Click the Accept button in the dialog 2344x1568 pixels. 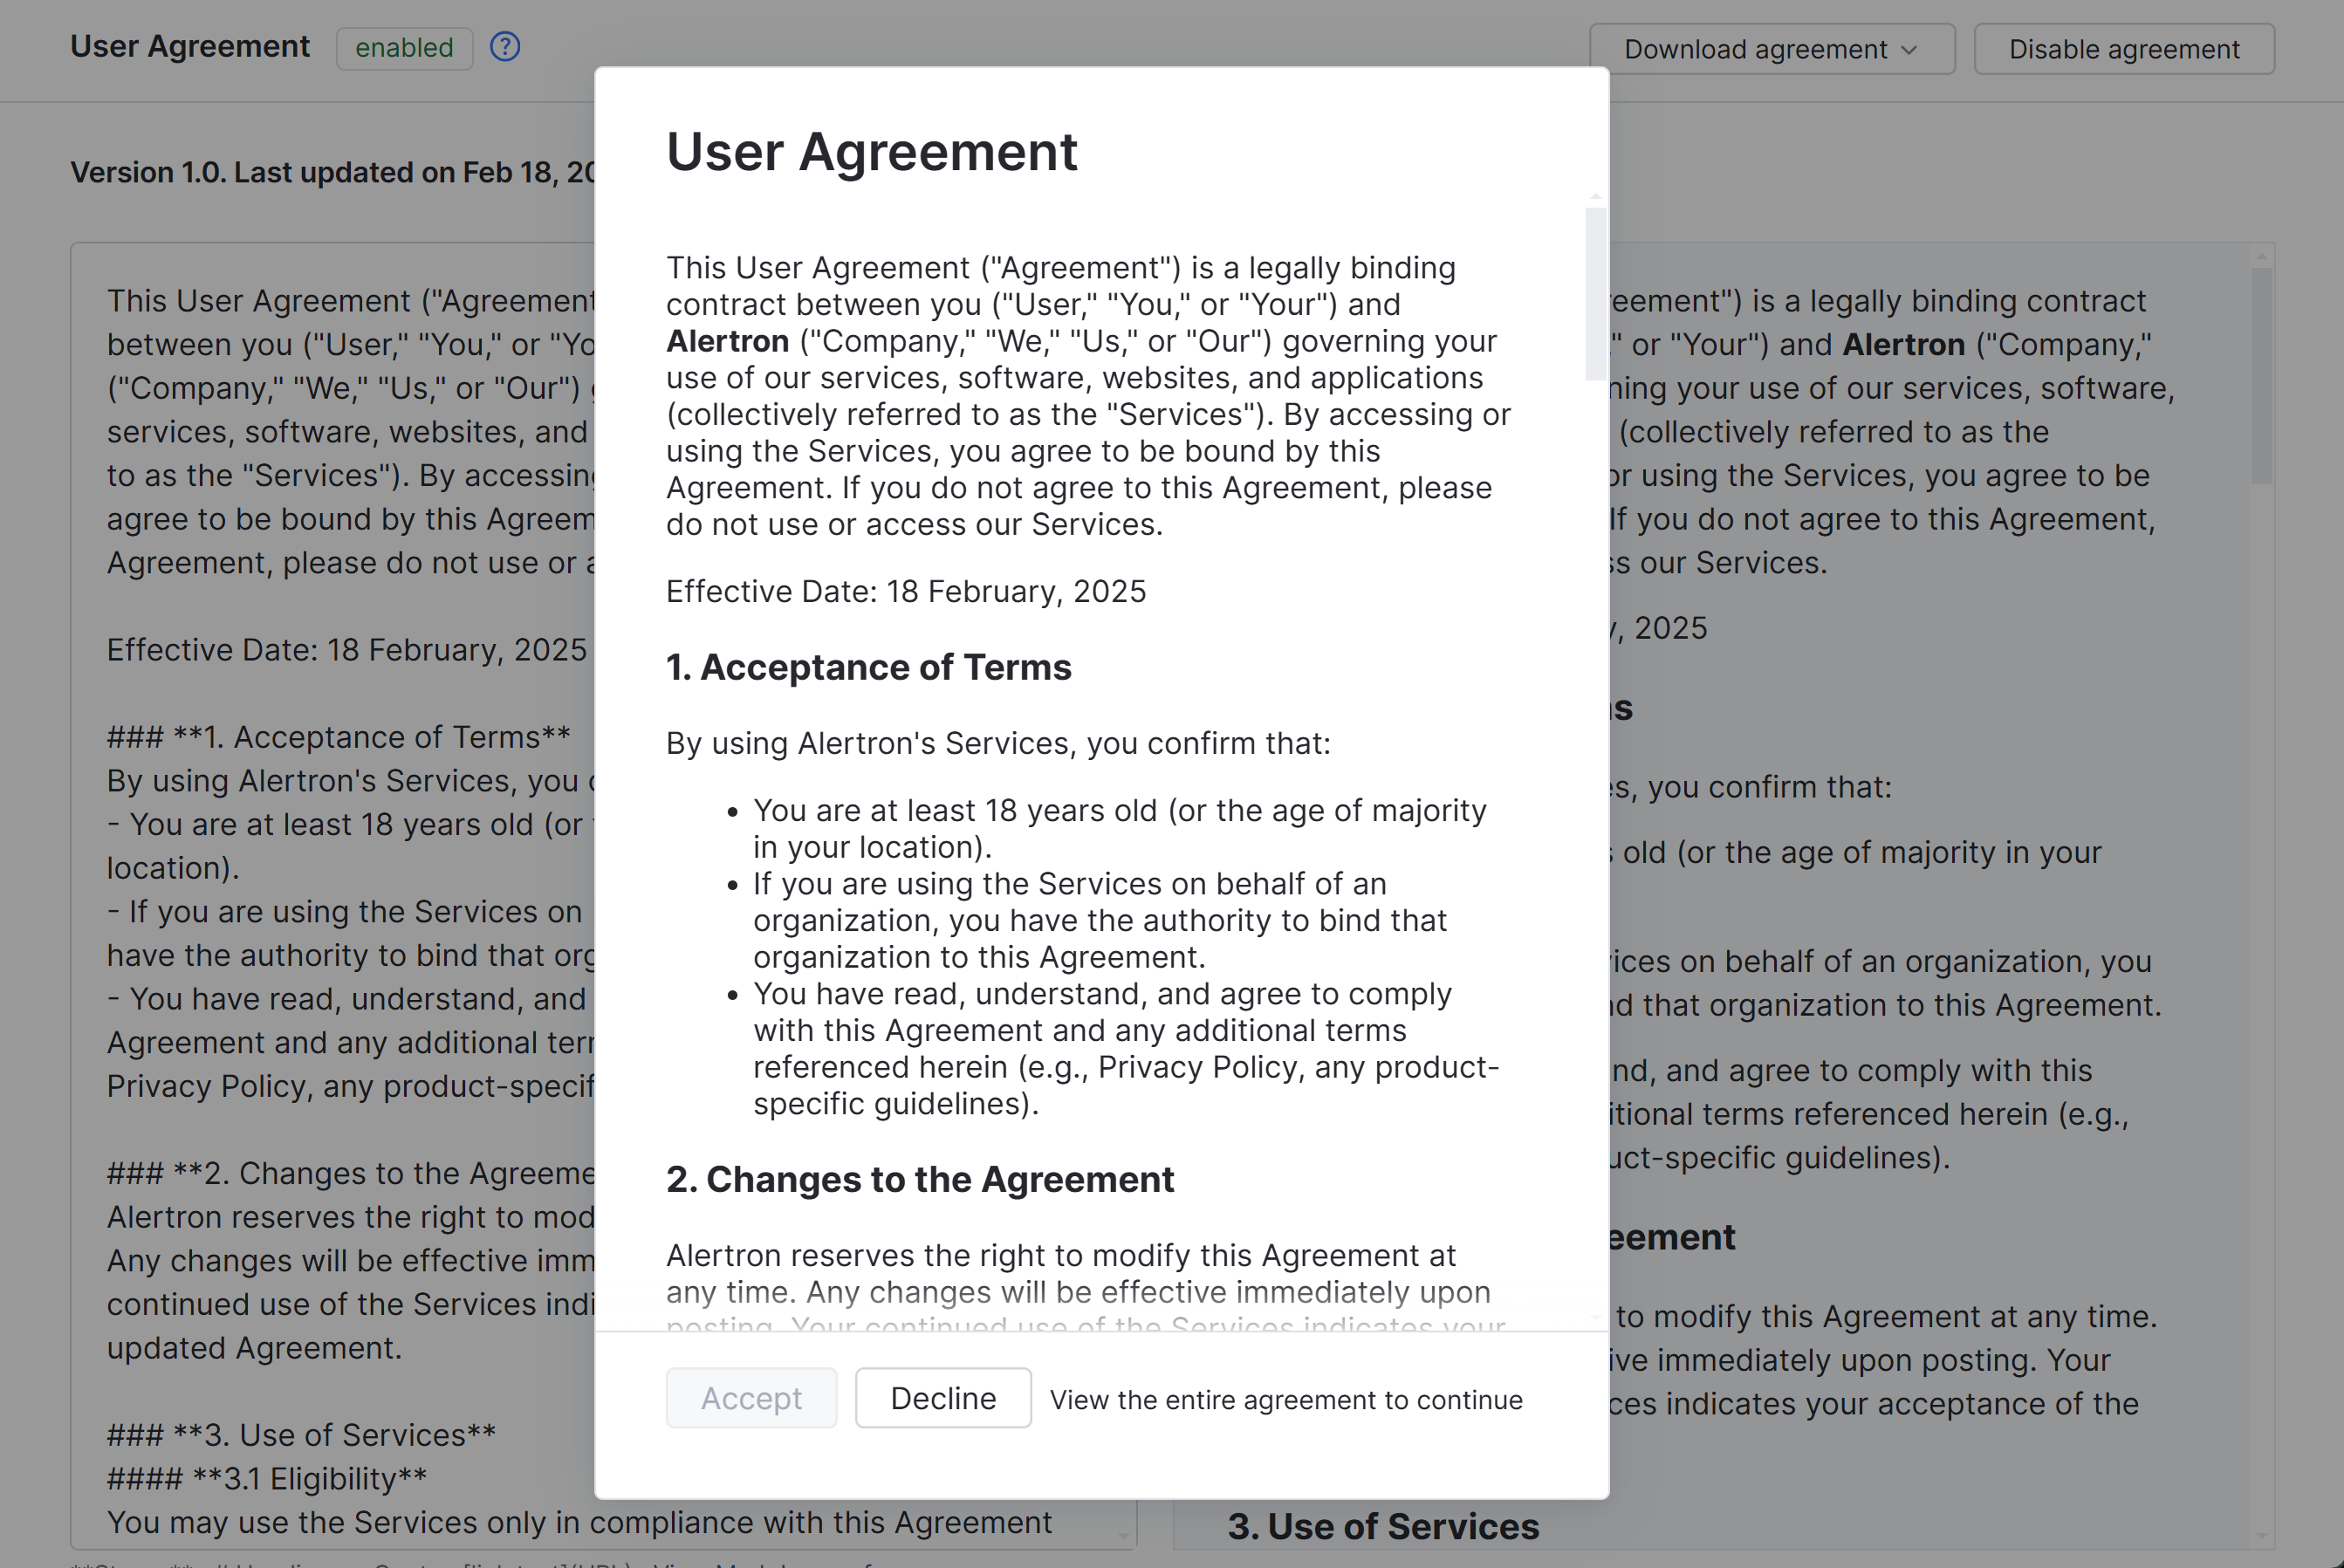(x=751, y=1397)
